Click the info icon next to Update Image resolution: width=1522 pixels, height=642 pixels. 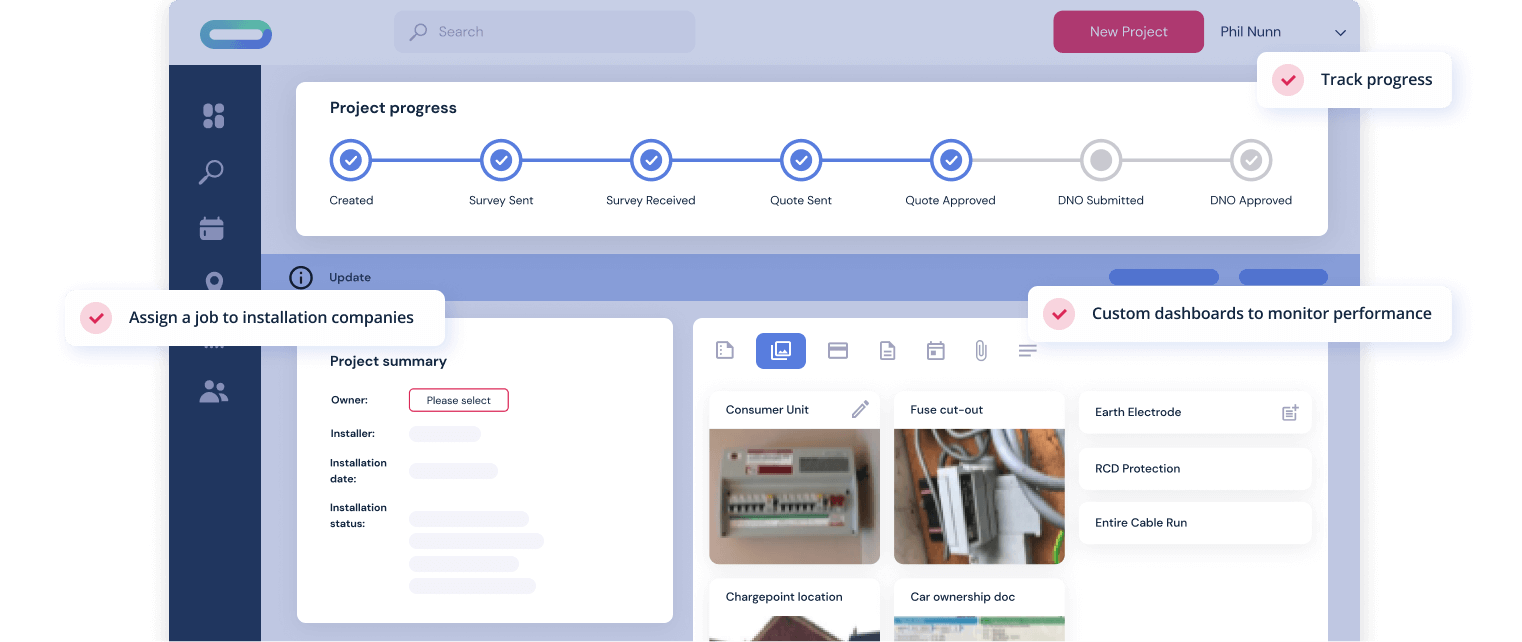(x=300, y=278)
